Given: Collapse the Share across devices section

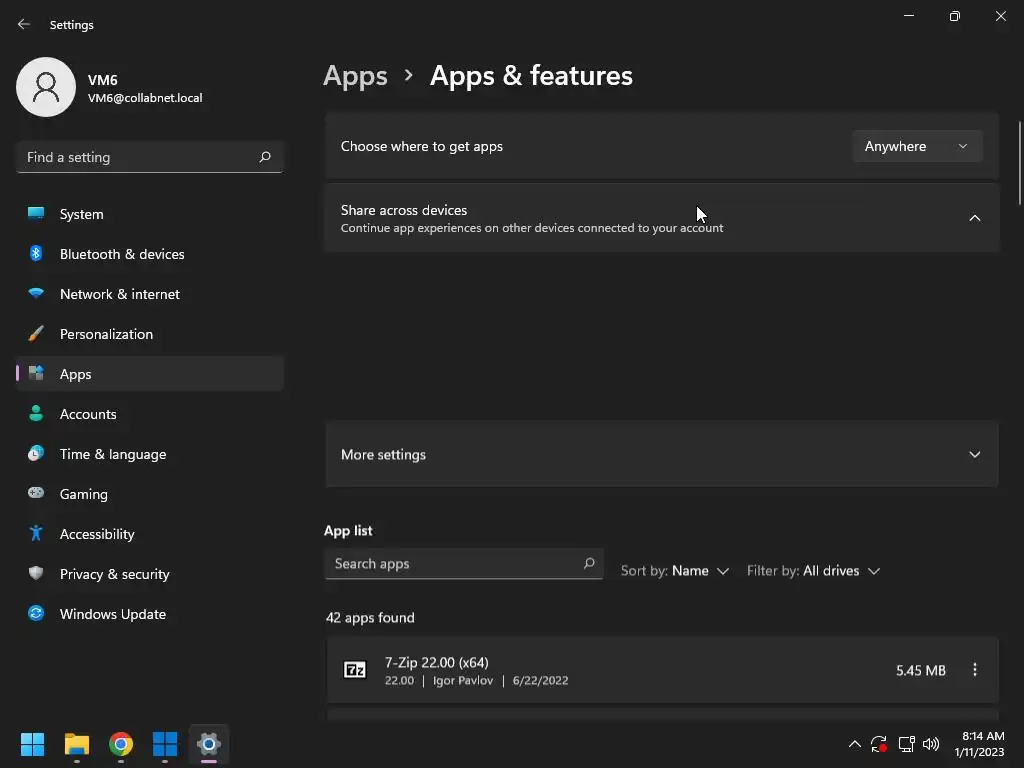Looking at the screenshot, I should click(974, 218).
